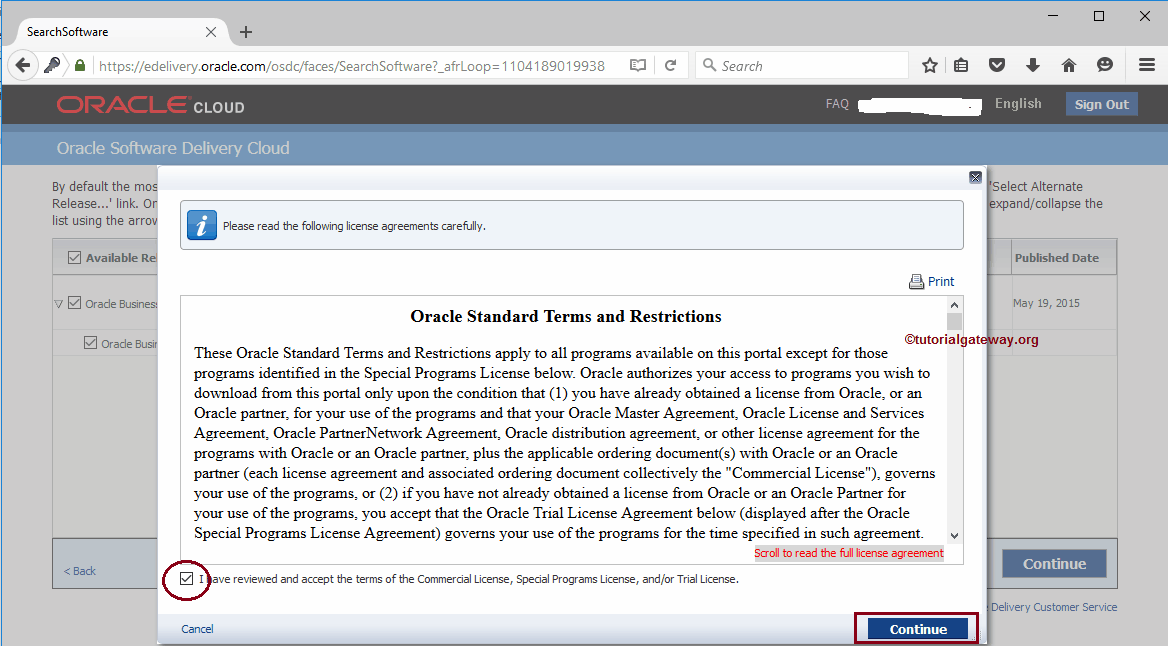Click the Back link on page
Screen dimensions: 1168x646
(80, 571)
